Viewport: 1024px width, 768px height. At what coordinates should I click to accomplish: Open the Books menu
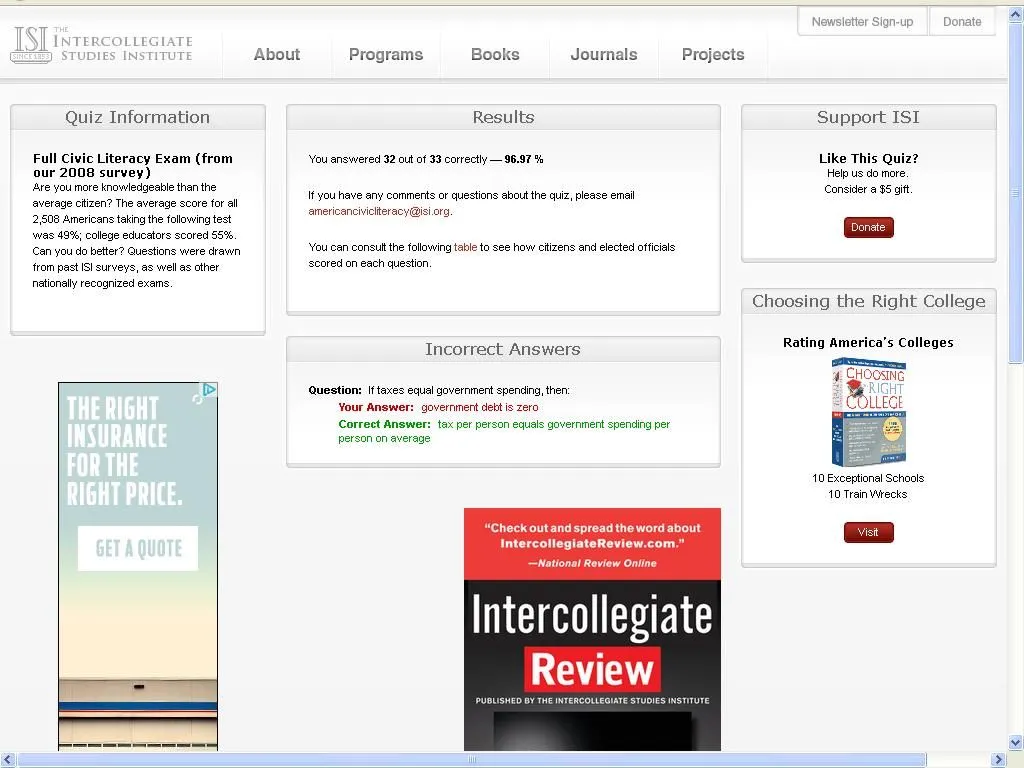(495, 55)
